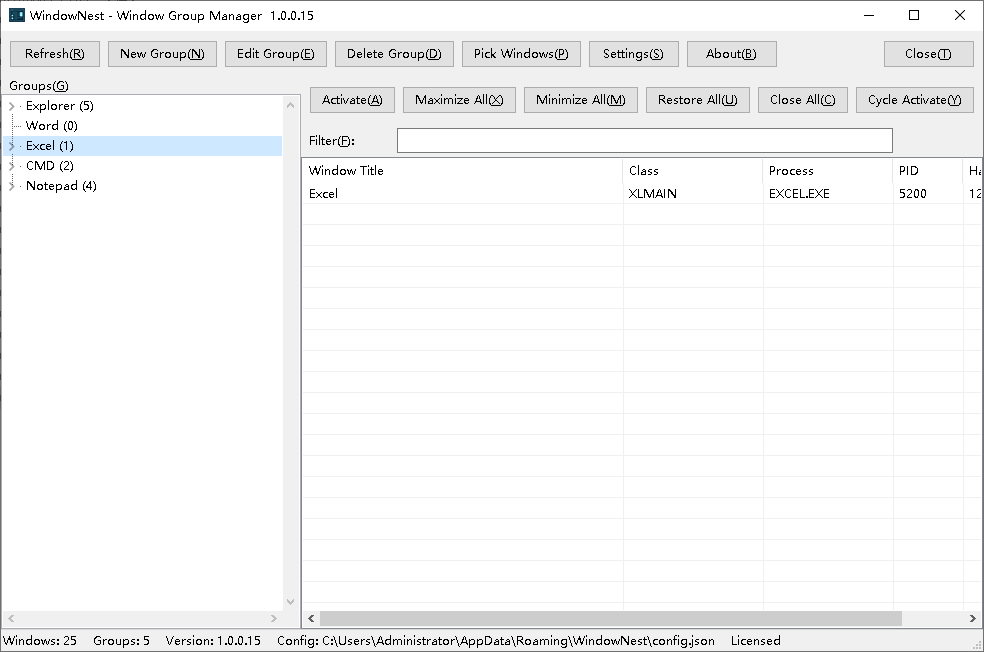This screenshot has width=984, height=652.
Task: Click the window list horizontal scrollbar
Action: (x=641, y=618)
